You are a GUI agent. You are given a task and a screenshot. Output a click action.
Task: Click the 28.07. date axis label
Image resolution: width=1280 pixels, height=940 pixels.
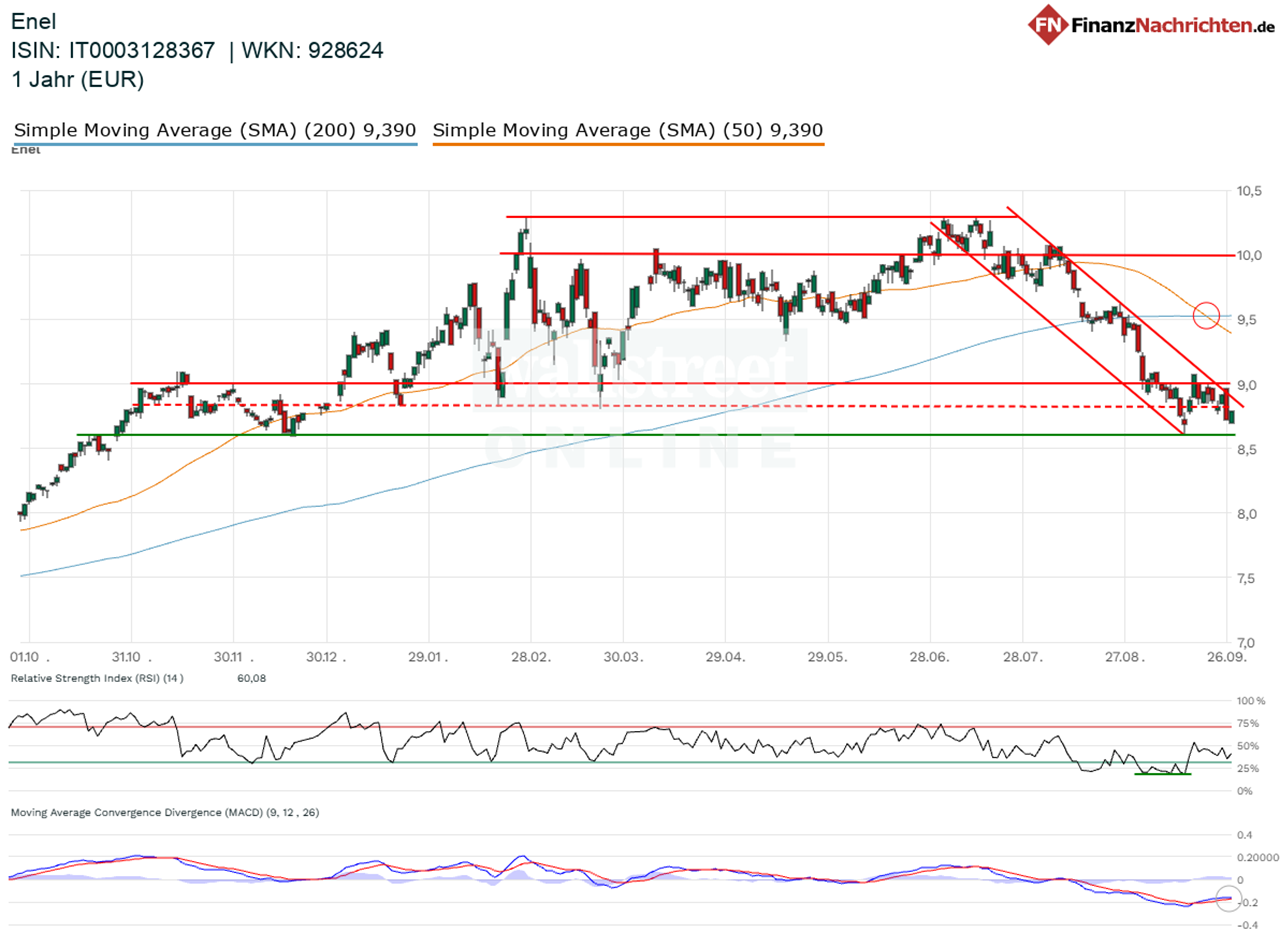tap(1022, 658)
